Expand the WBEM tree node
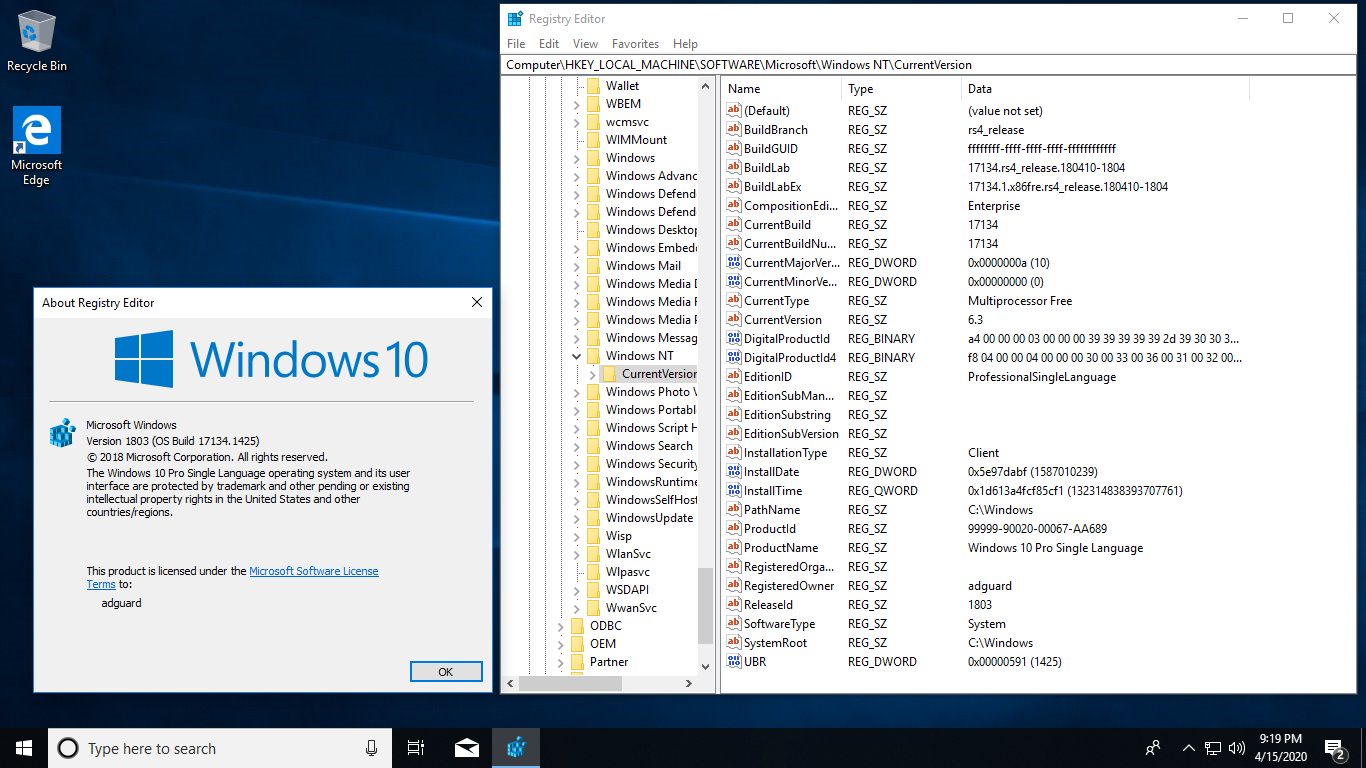Screen dimensions: 1366x768 tap(576, 104)
